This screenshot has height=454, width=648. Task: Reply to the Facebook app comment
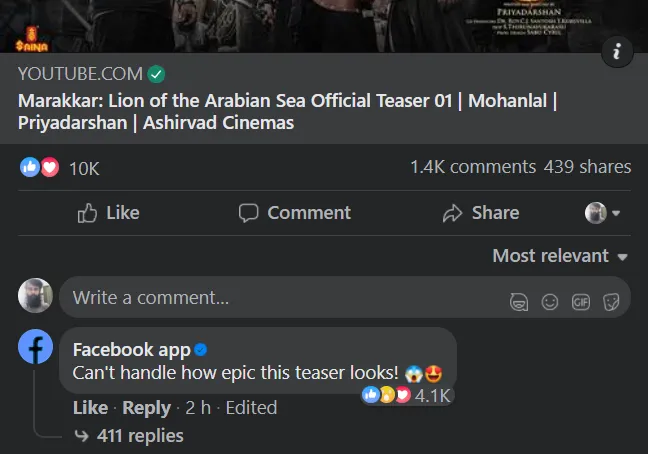point(146,408)
